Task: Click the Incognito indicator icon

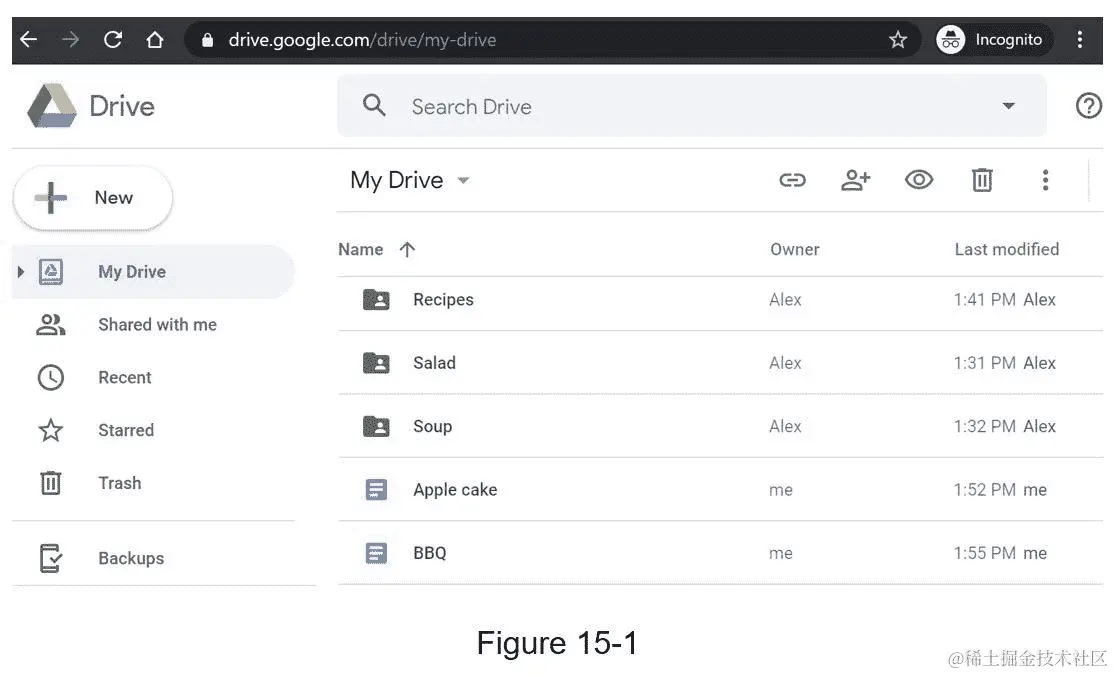Action: [949, 39]
